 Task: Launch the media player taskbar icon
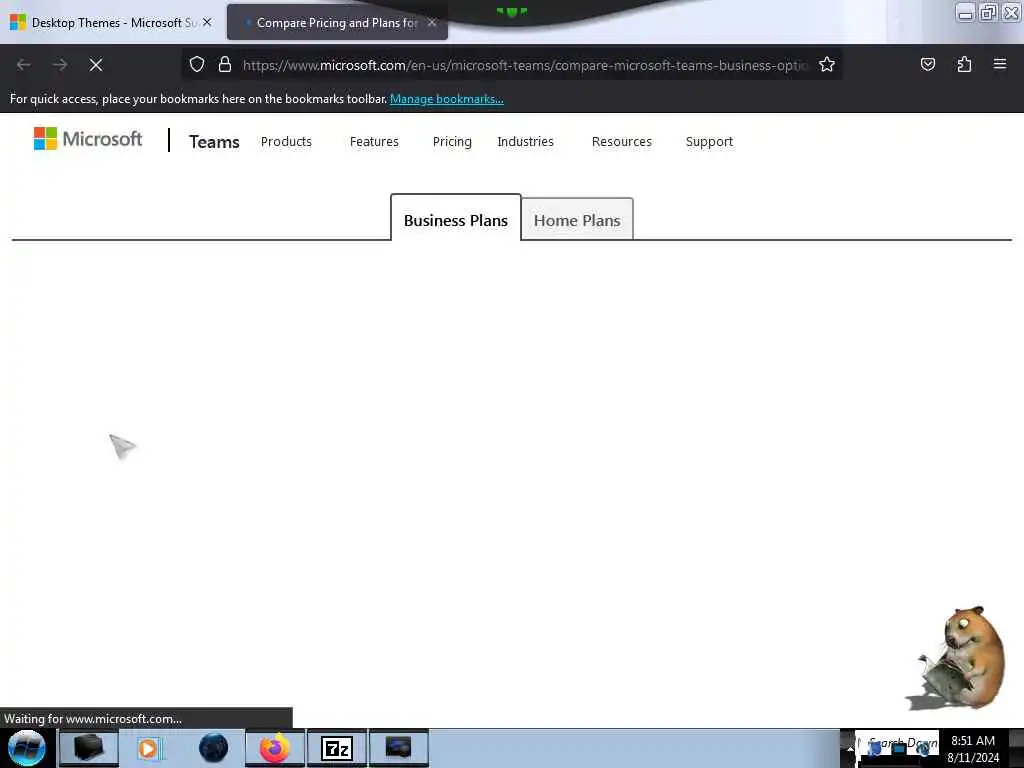pos(148,748)
